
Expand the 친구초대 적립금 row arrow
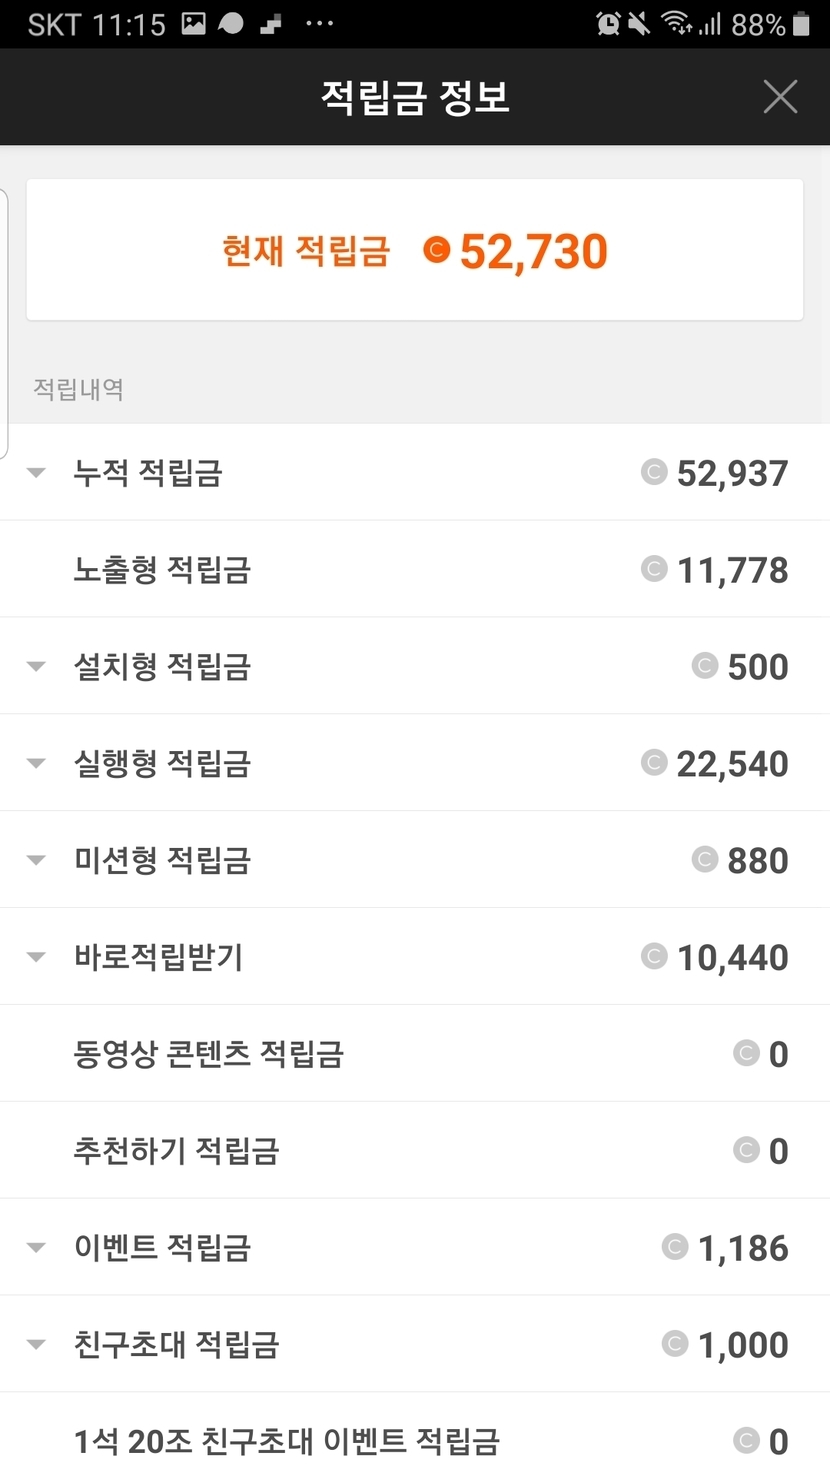[37, 1345]
